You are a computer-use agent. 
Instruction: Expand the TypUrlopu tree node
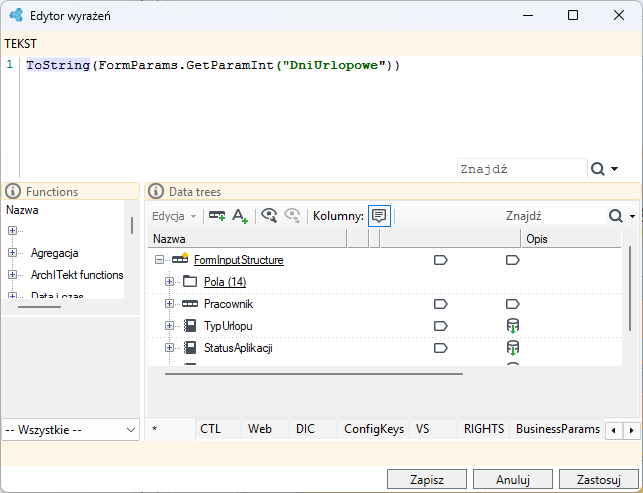coord(169,325)
